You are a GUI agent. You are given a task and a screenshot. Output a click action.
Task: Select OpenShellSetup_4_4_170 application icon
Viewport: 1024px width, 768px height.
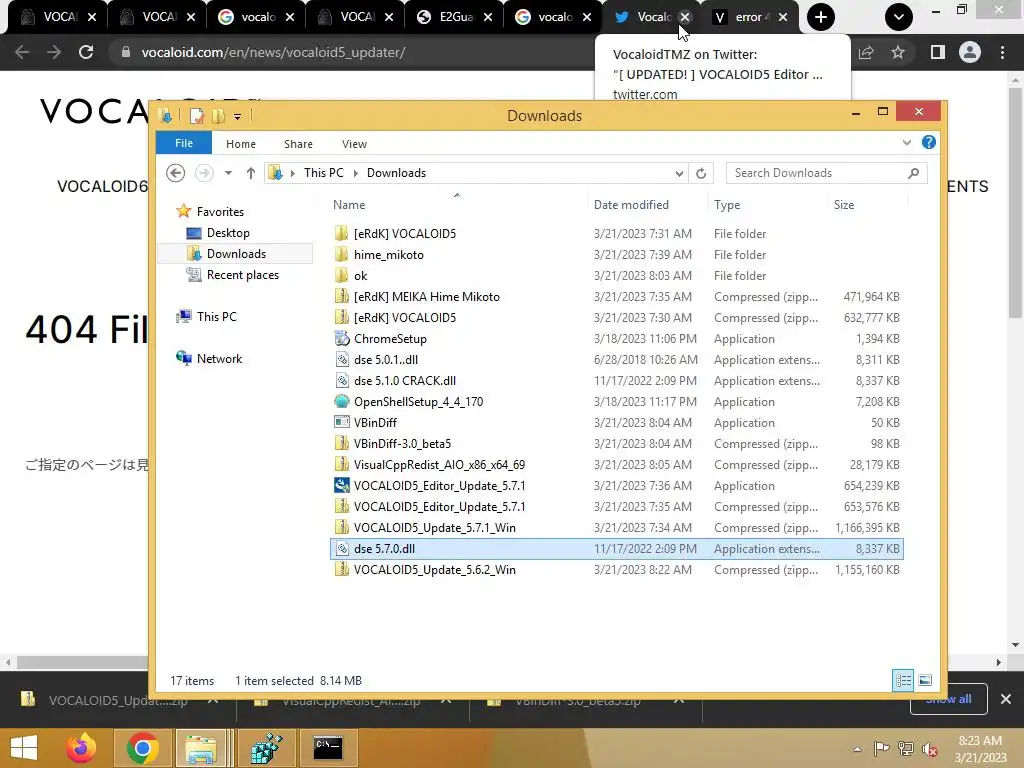pos(341,401)
